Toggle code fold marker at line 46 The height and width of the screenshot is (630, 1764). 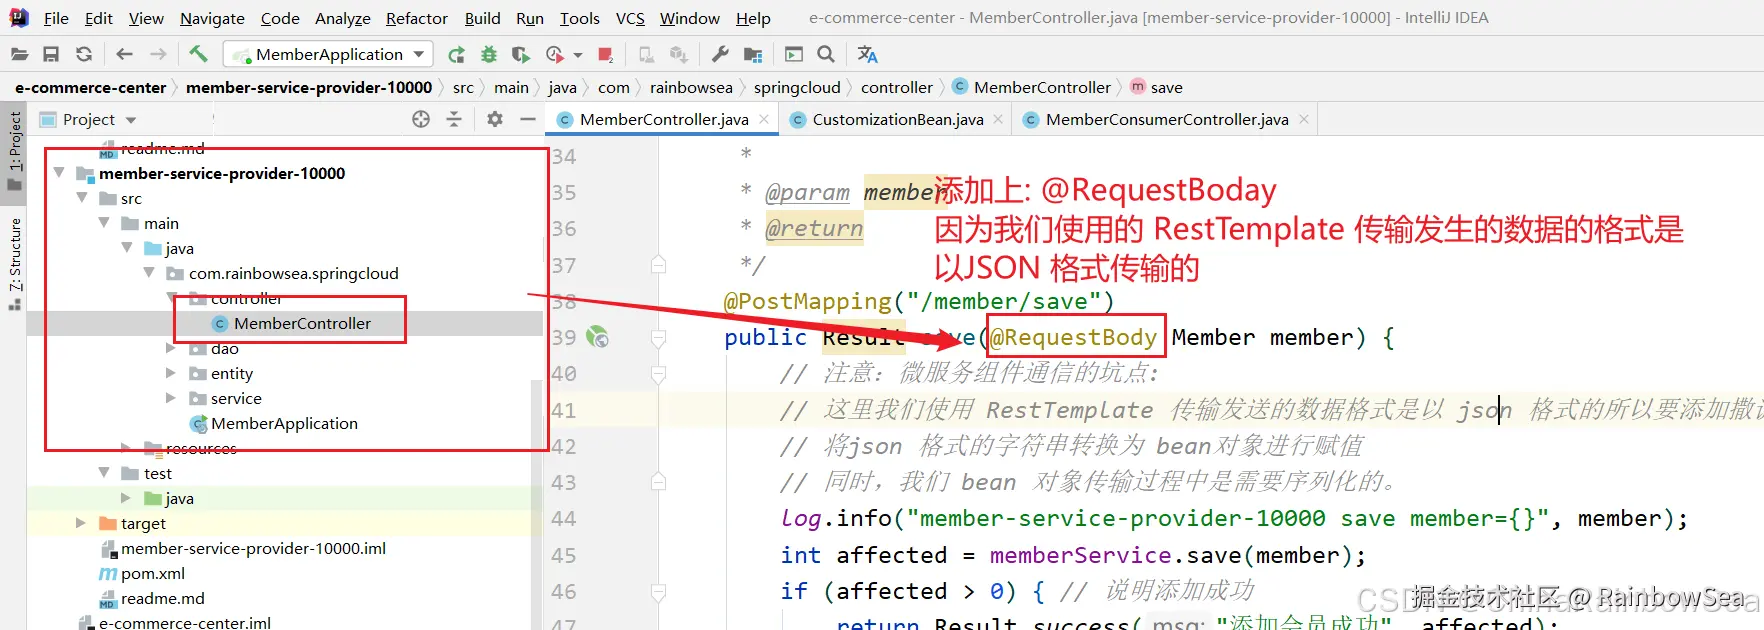[x=658, y=592]
